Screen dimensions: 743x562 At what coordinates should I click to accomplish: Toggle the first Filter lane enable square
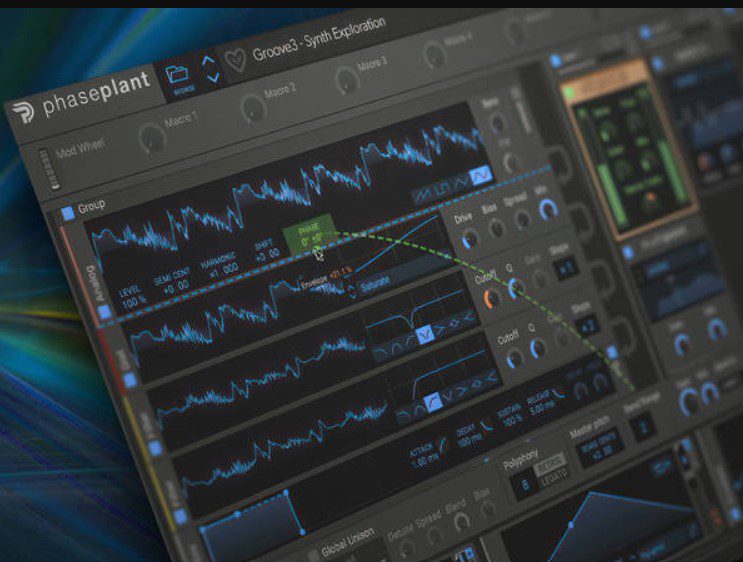pyautogui.click(x=155, y=447)
